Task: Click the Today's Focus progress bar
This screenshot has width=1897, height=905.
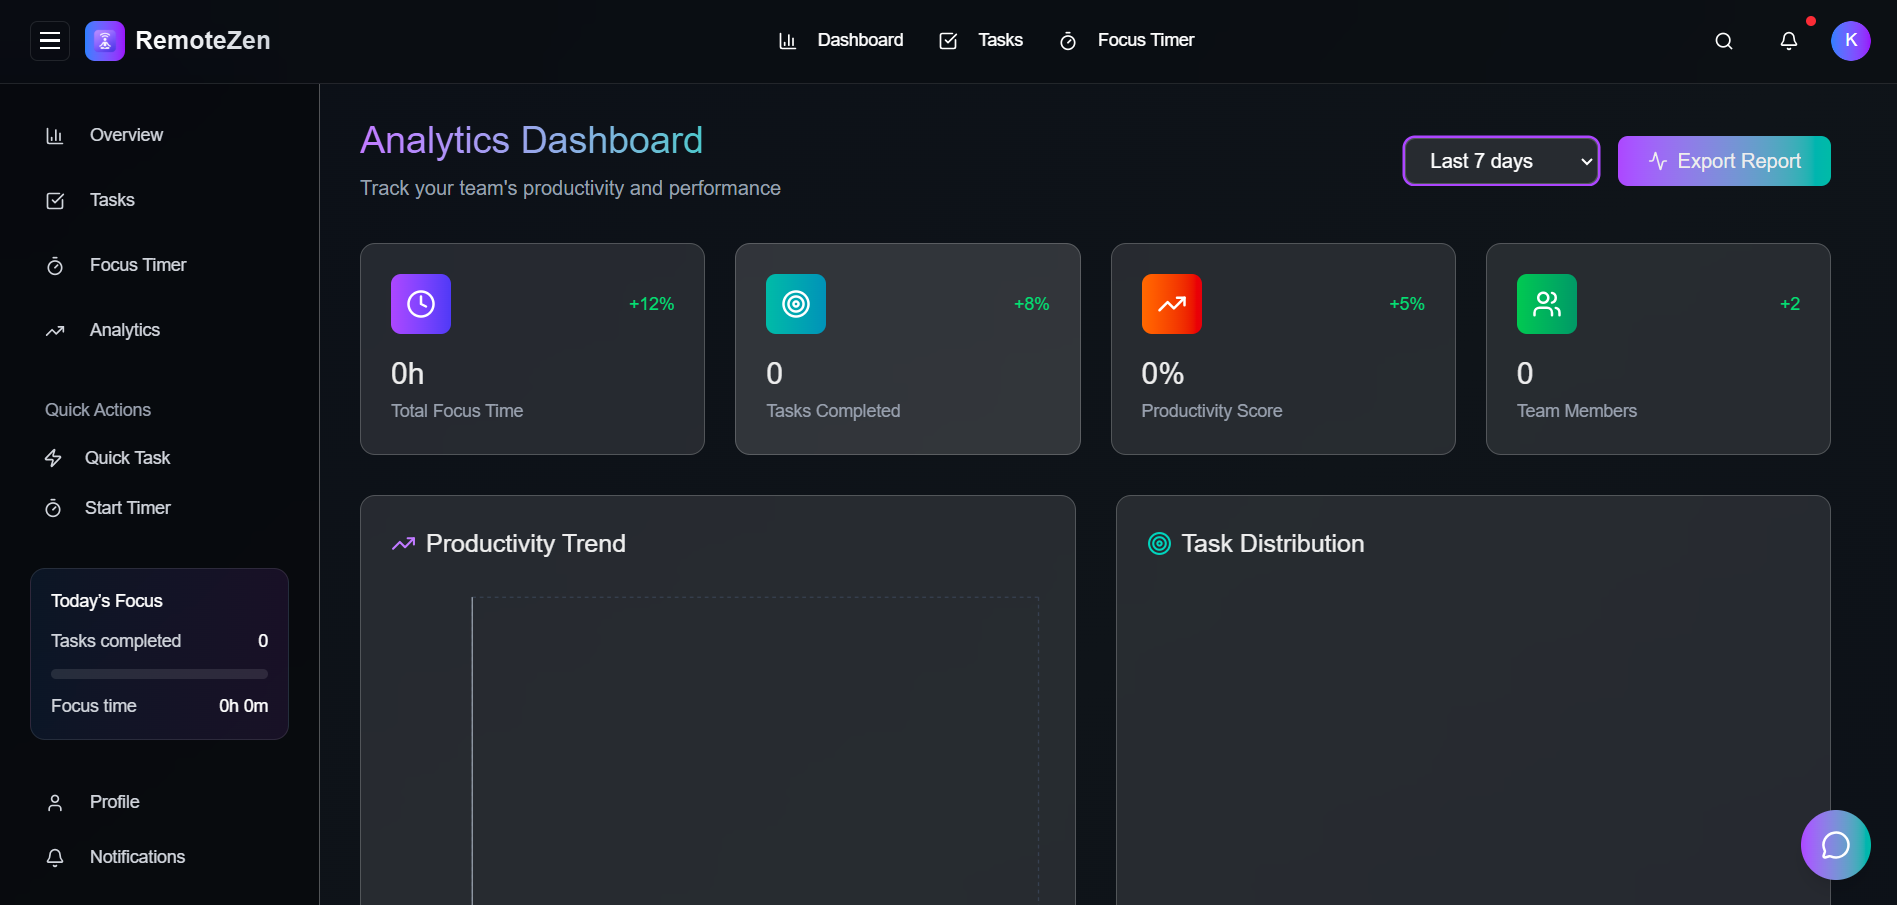Action: [158, 674]
